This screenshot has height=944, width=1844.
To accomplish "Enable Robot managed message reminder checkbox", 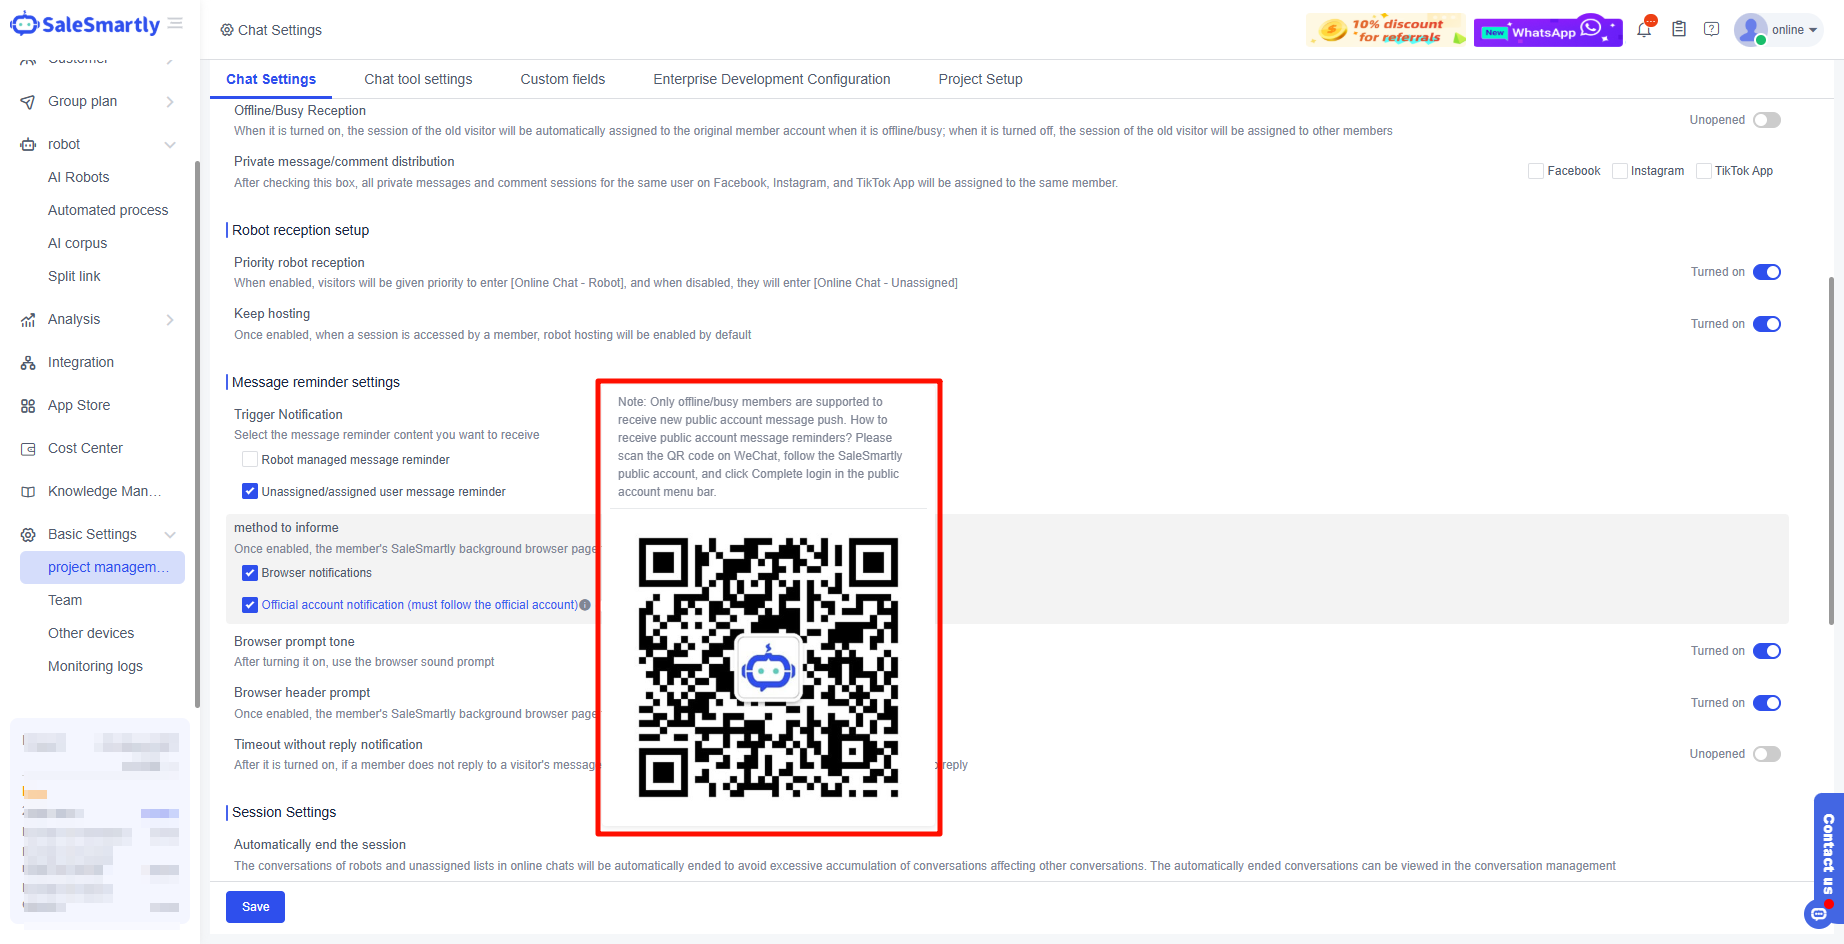I will [250, 460].
